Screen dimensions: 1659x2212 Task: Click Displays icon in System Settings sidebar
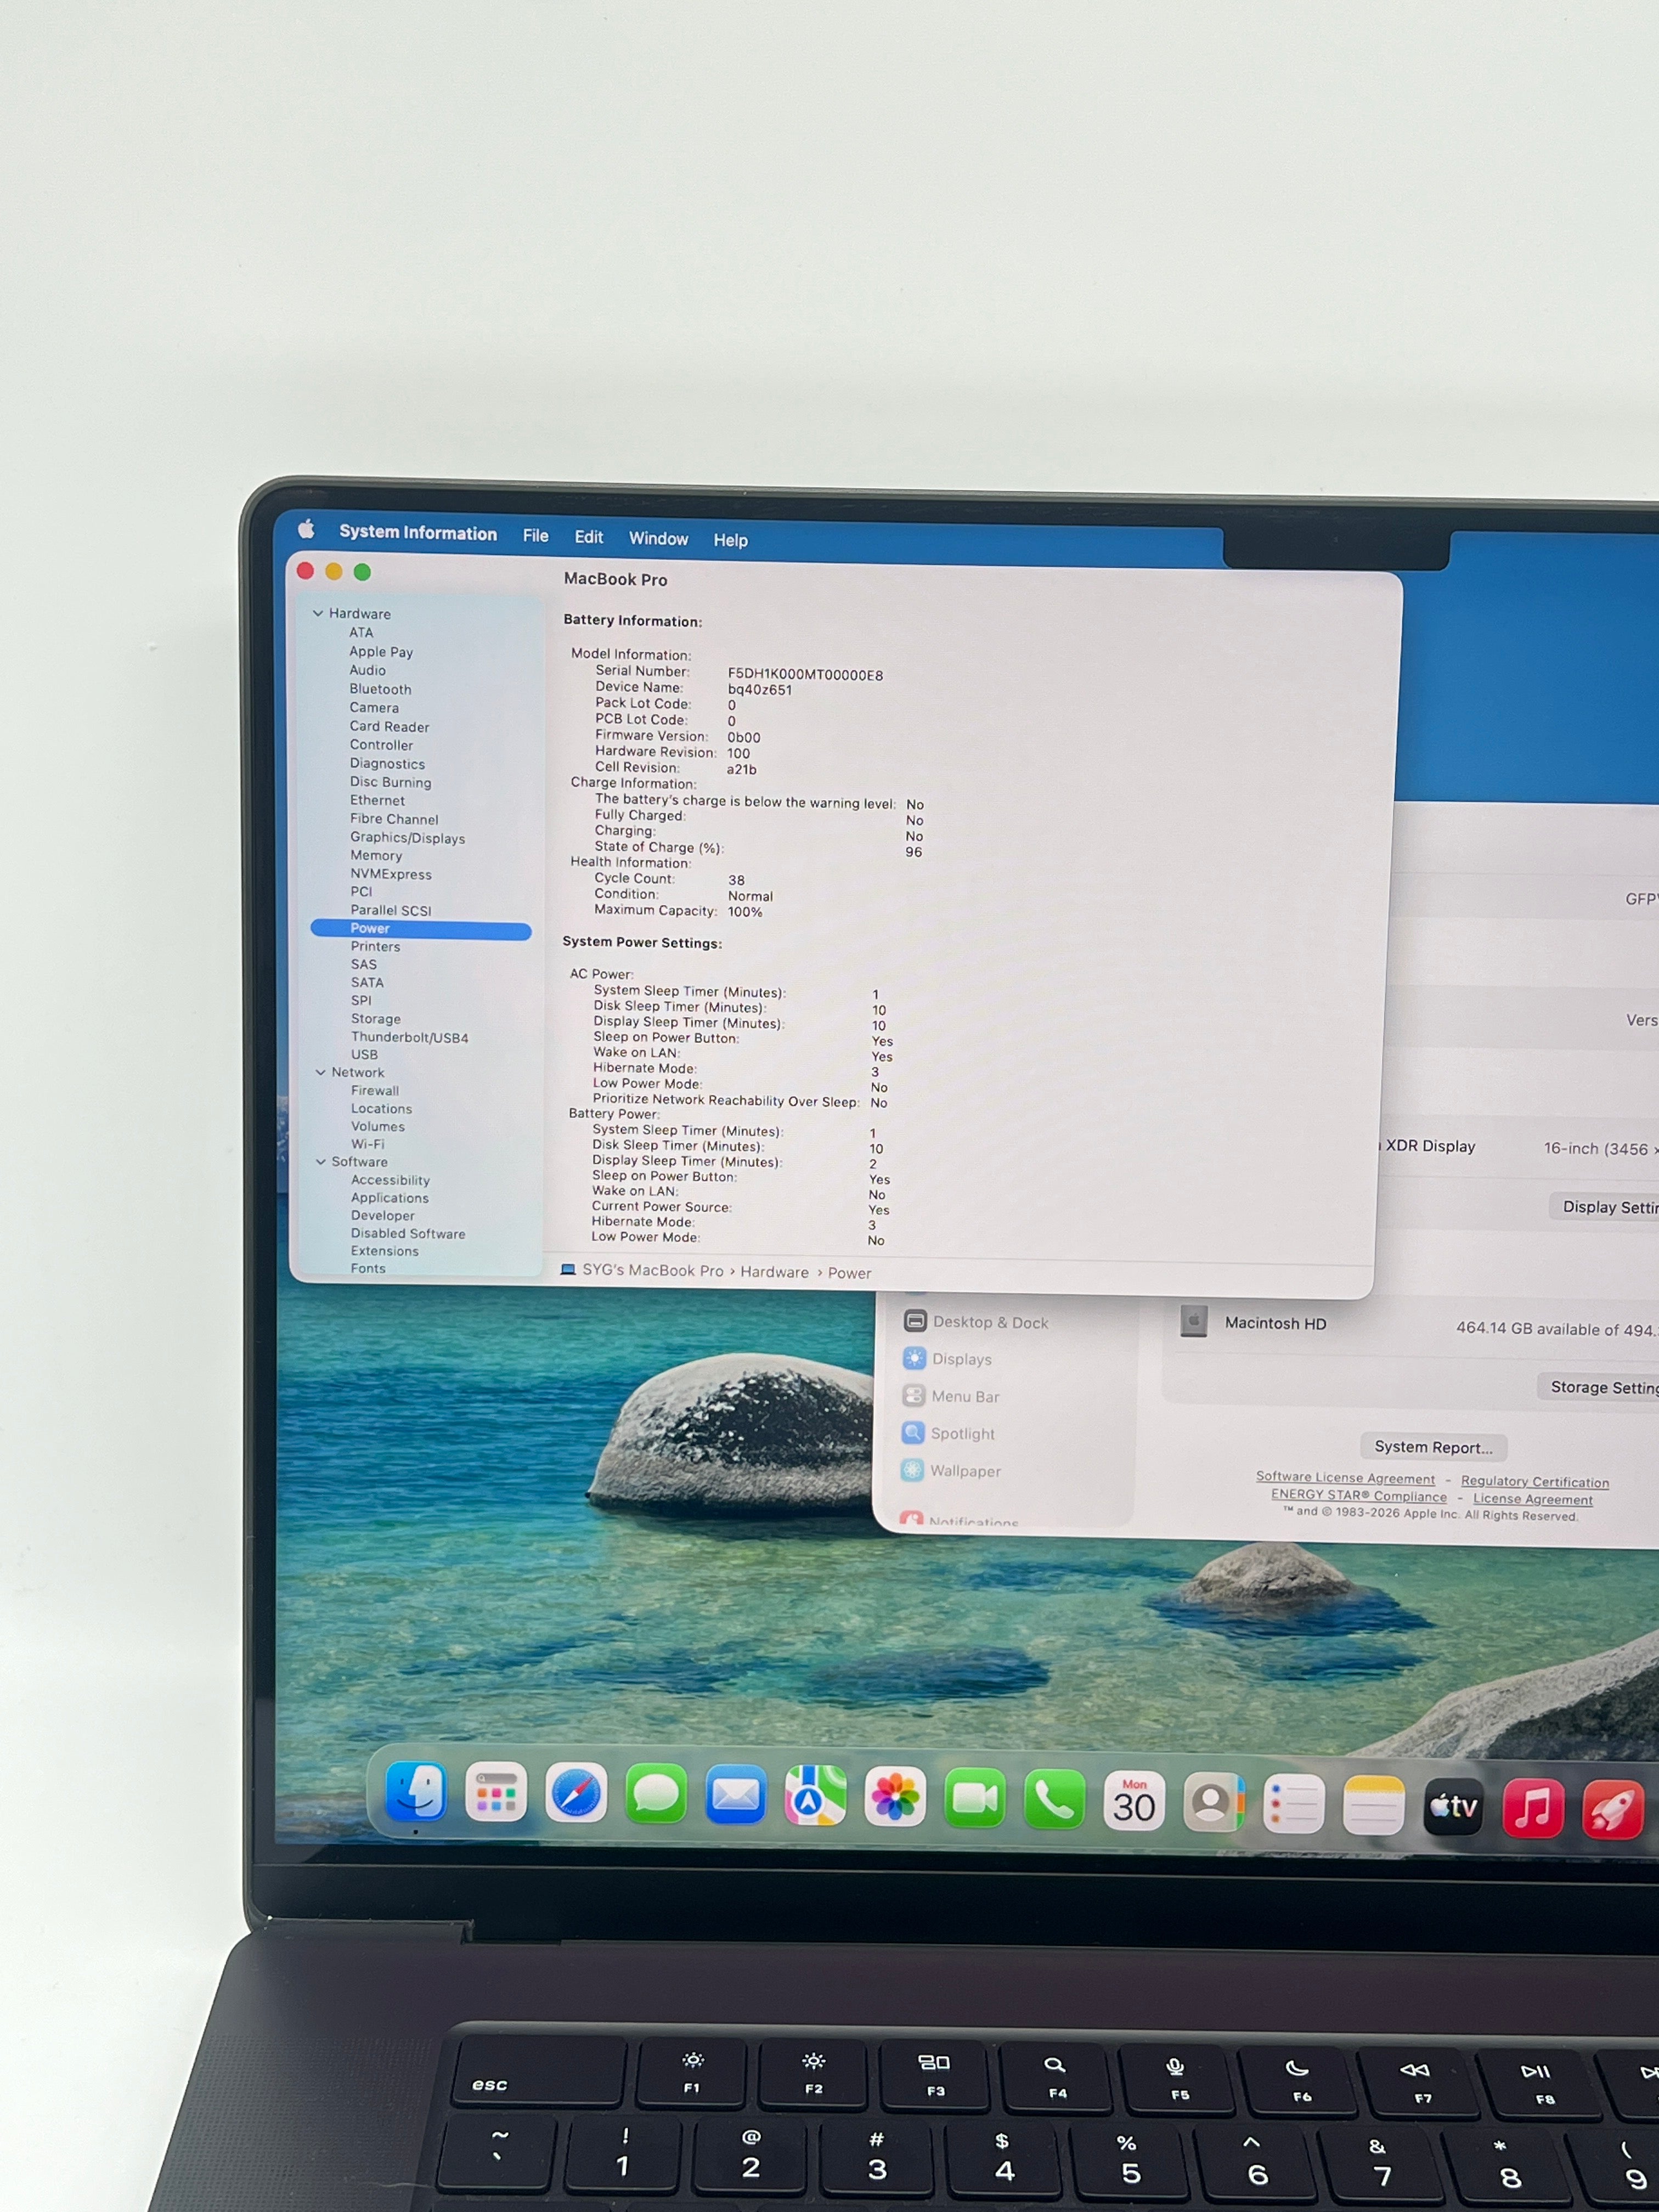click(x=914, y=1358)
